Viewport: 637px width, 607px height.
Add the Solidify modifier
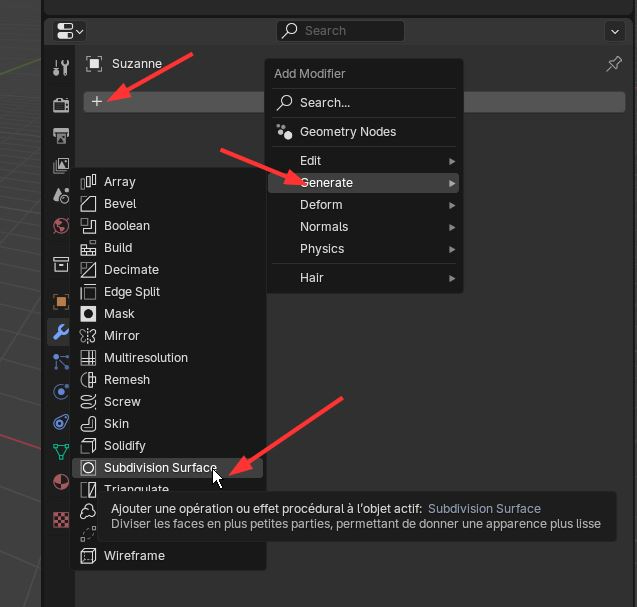coord(167,445)
